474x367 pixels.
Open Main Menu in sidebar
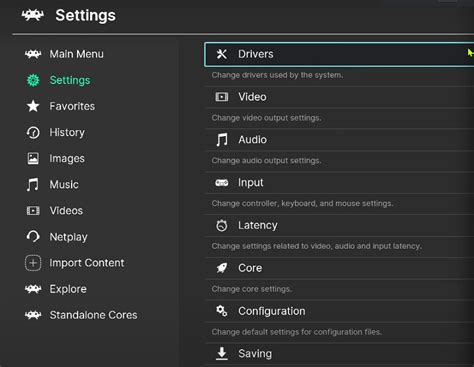click(x=76, y=54)
